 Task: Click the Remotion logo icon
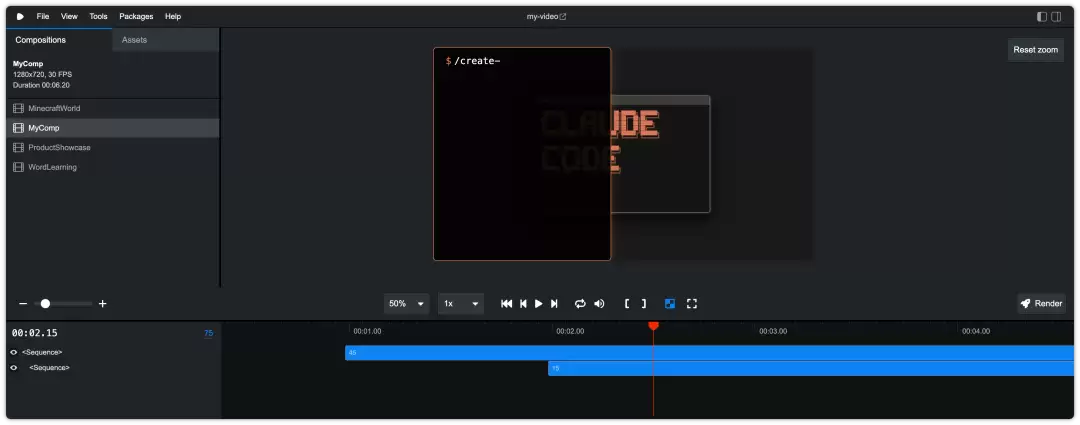20,16
